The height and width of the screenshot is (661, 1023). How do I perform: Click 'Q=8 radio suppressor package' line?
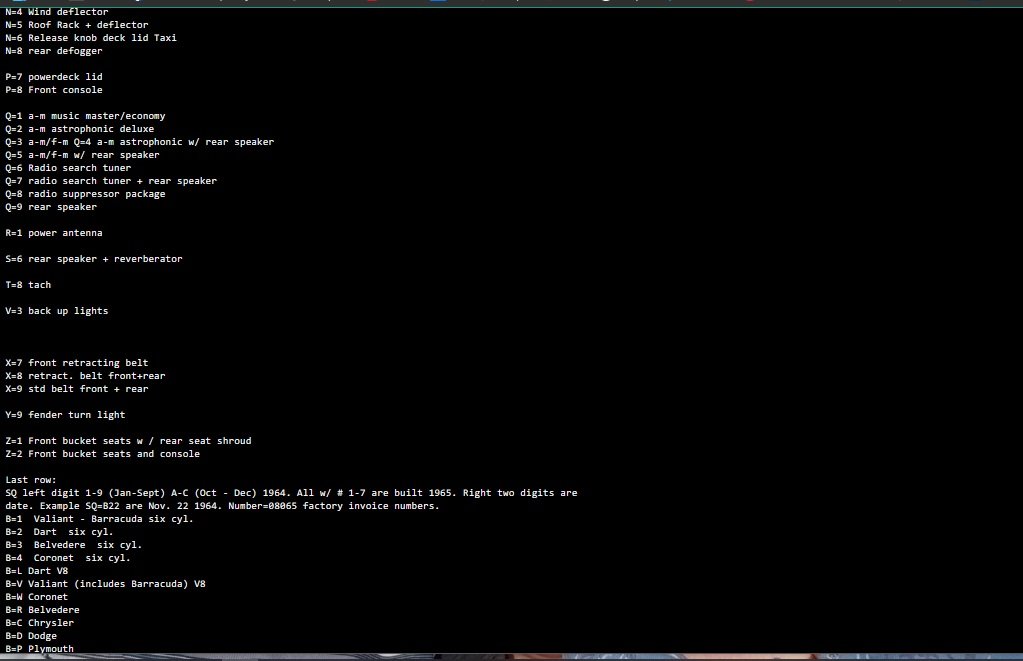point(85,194)
